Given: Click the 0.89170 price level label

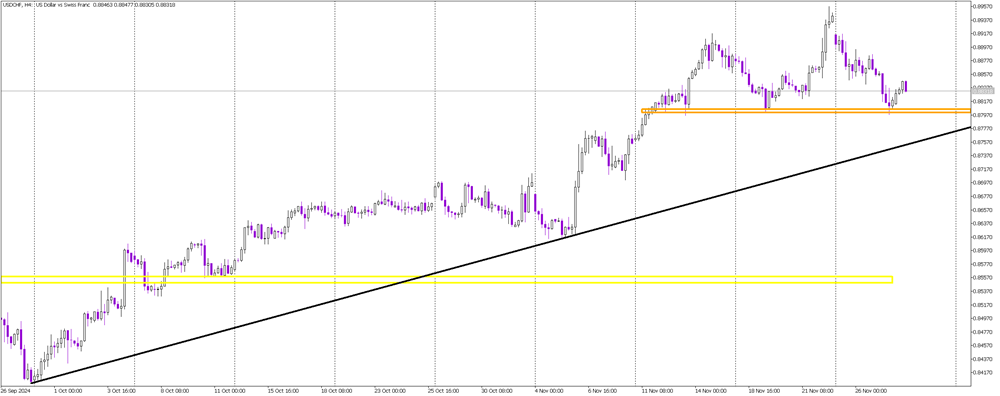Looking at the screenshot, I should 984,33.
